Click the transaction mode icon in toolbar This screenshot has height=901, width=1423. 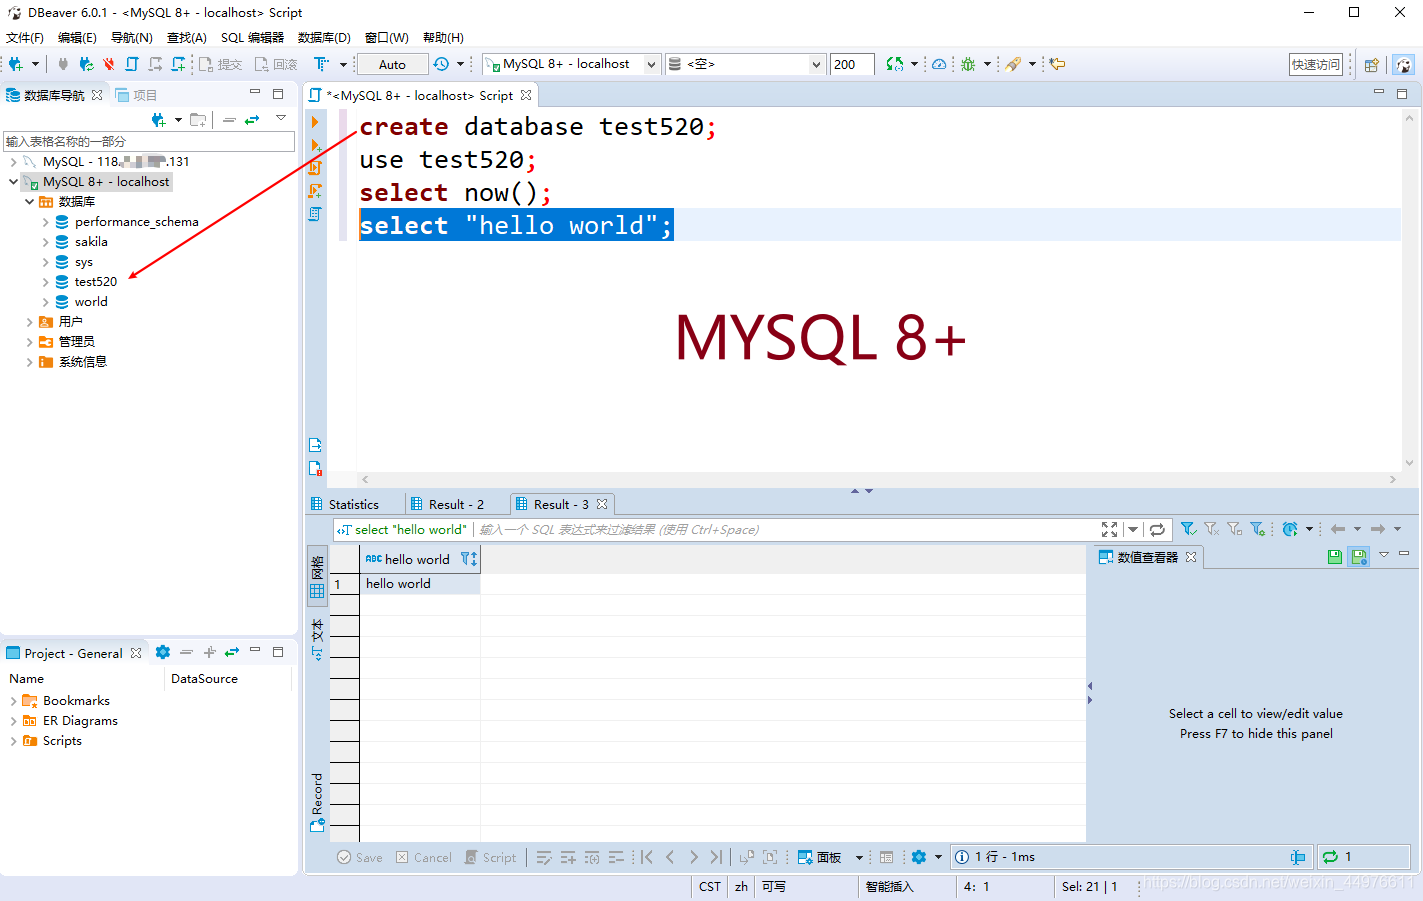coord(321,64)
